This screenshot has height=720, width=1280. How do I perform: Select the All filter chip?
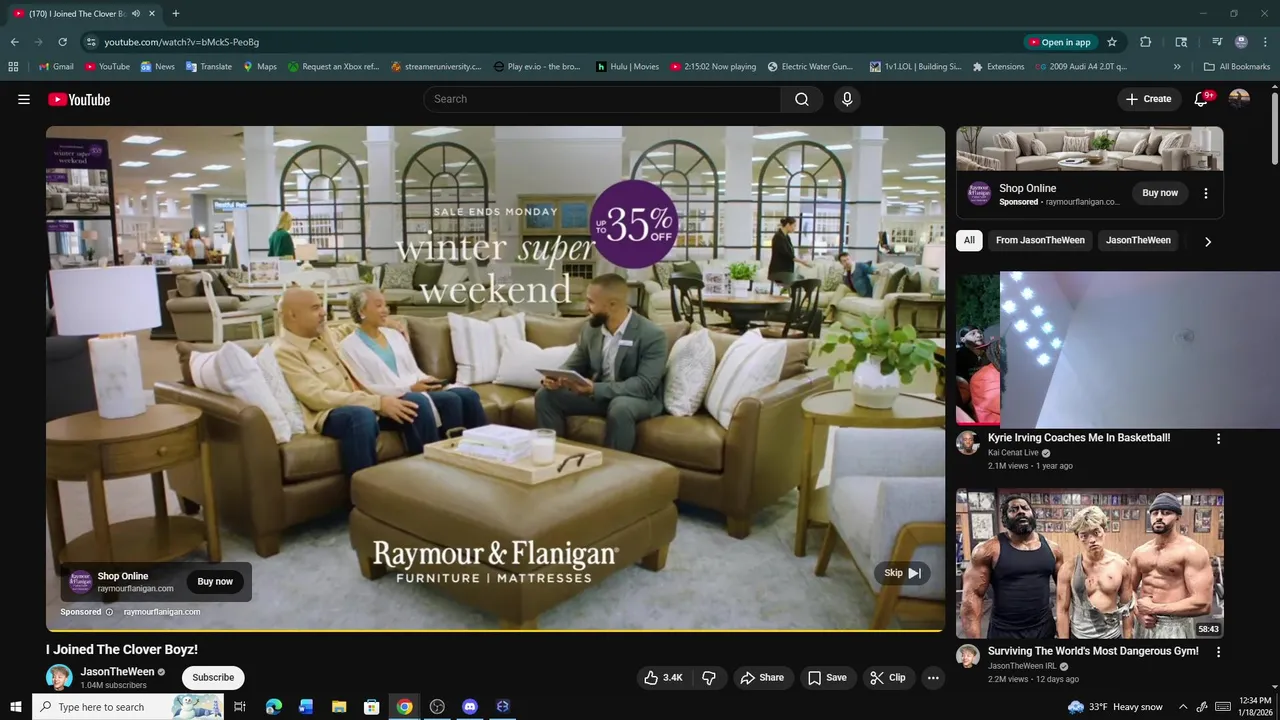[x=969, y=241]
